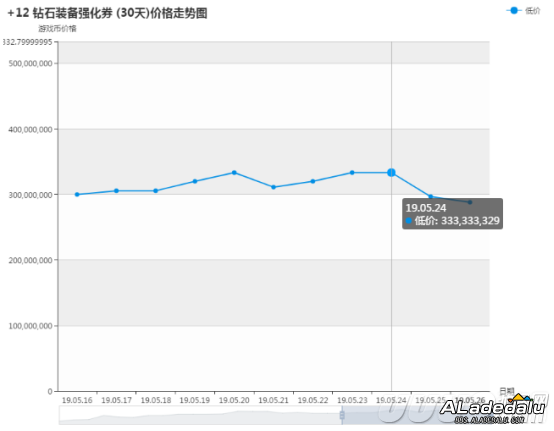Click the selected range of the zoom bar

(x=416, y=415)
